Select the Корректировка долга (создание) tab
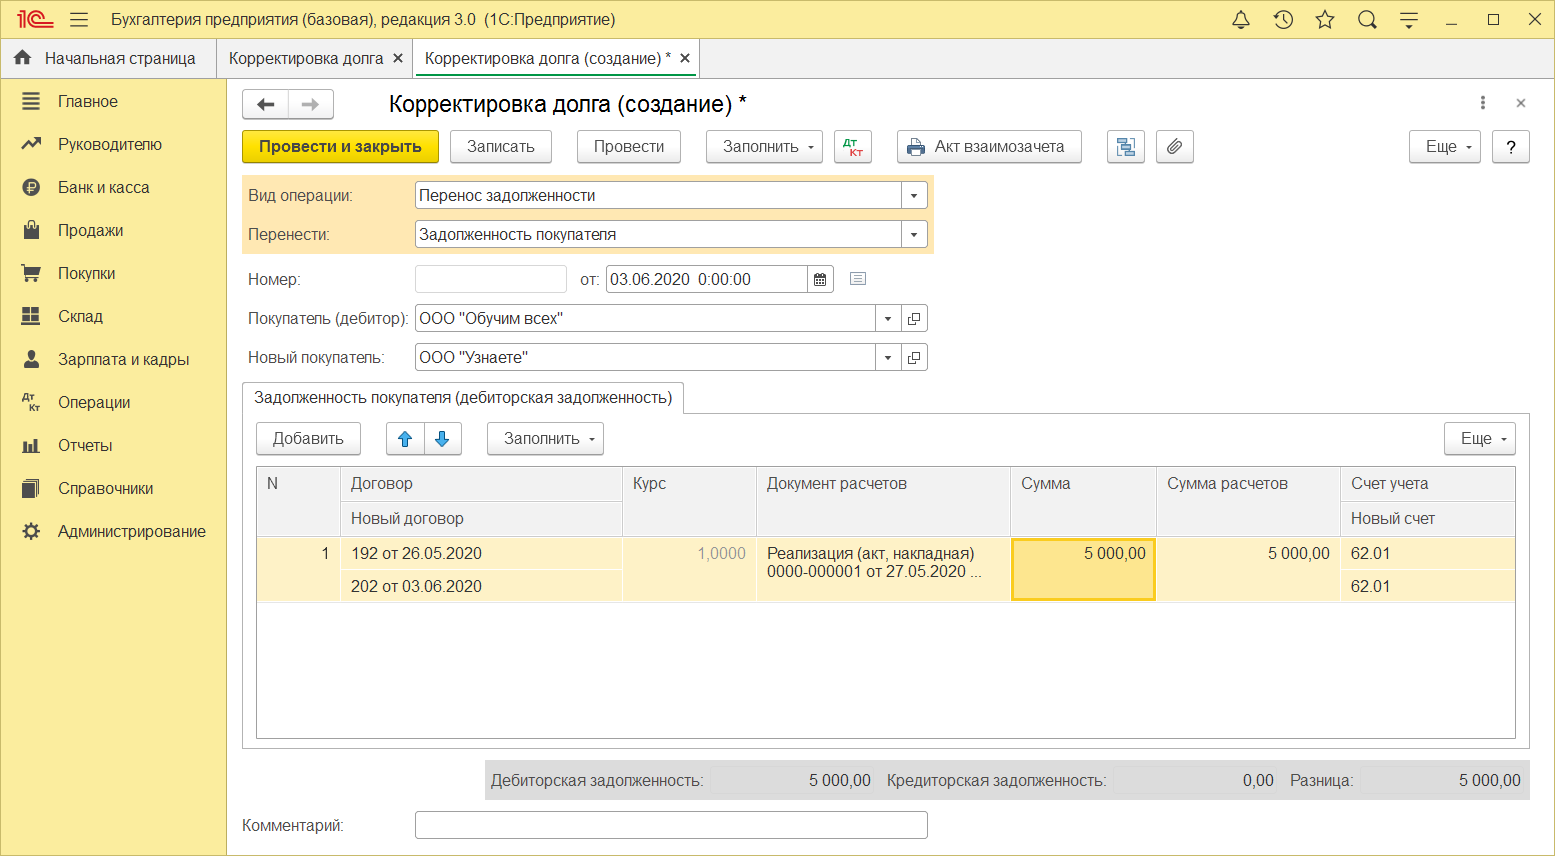1555x856 pixels. coord(548,58)
